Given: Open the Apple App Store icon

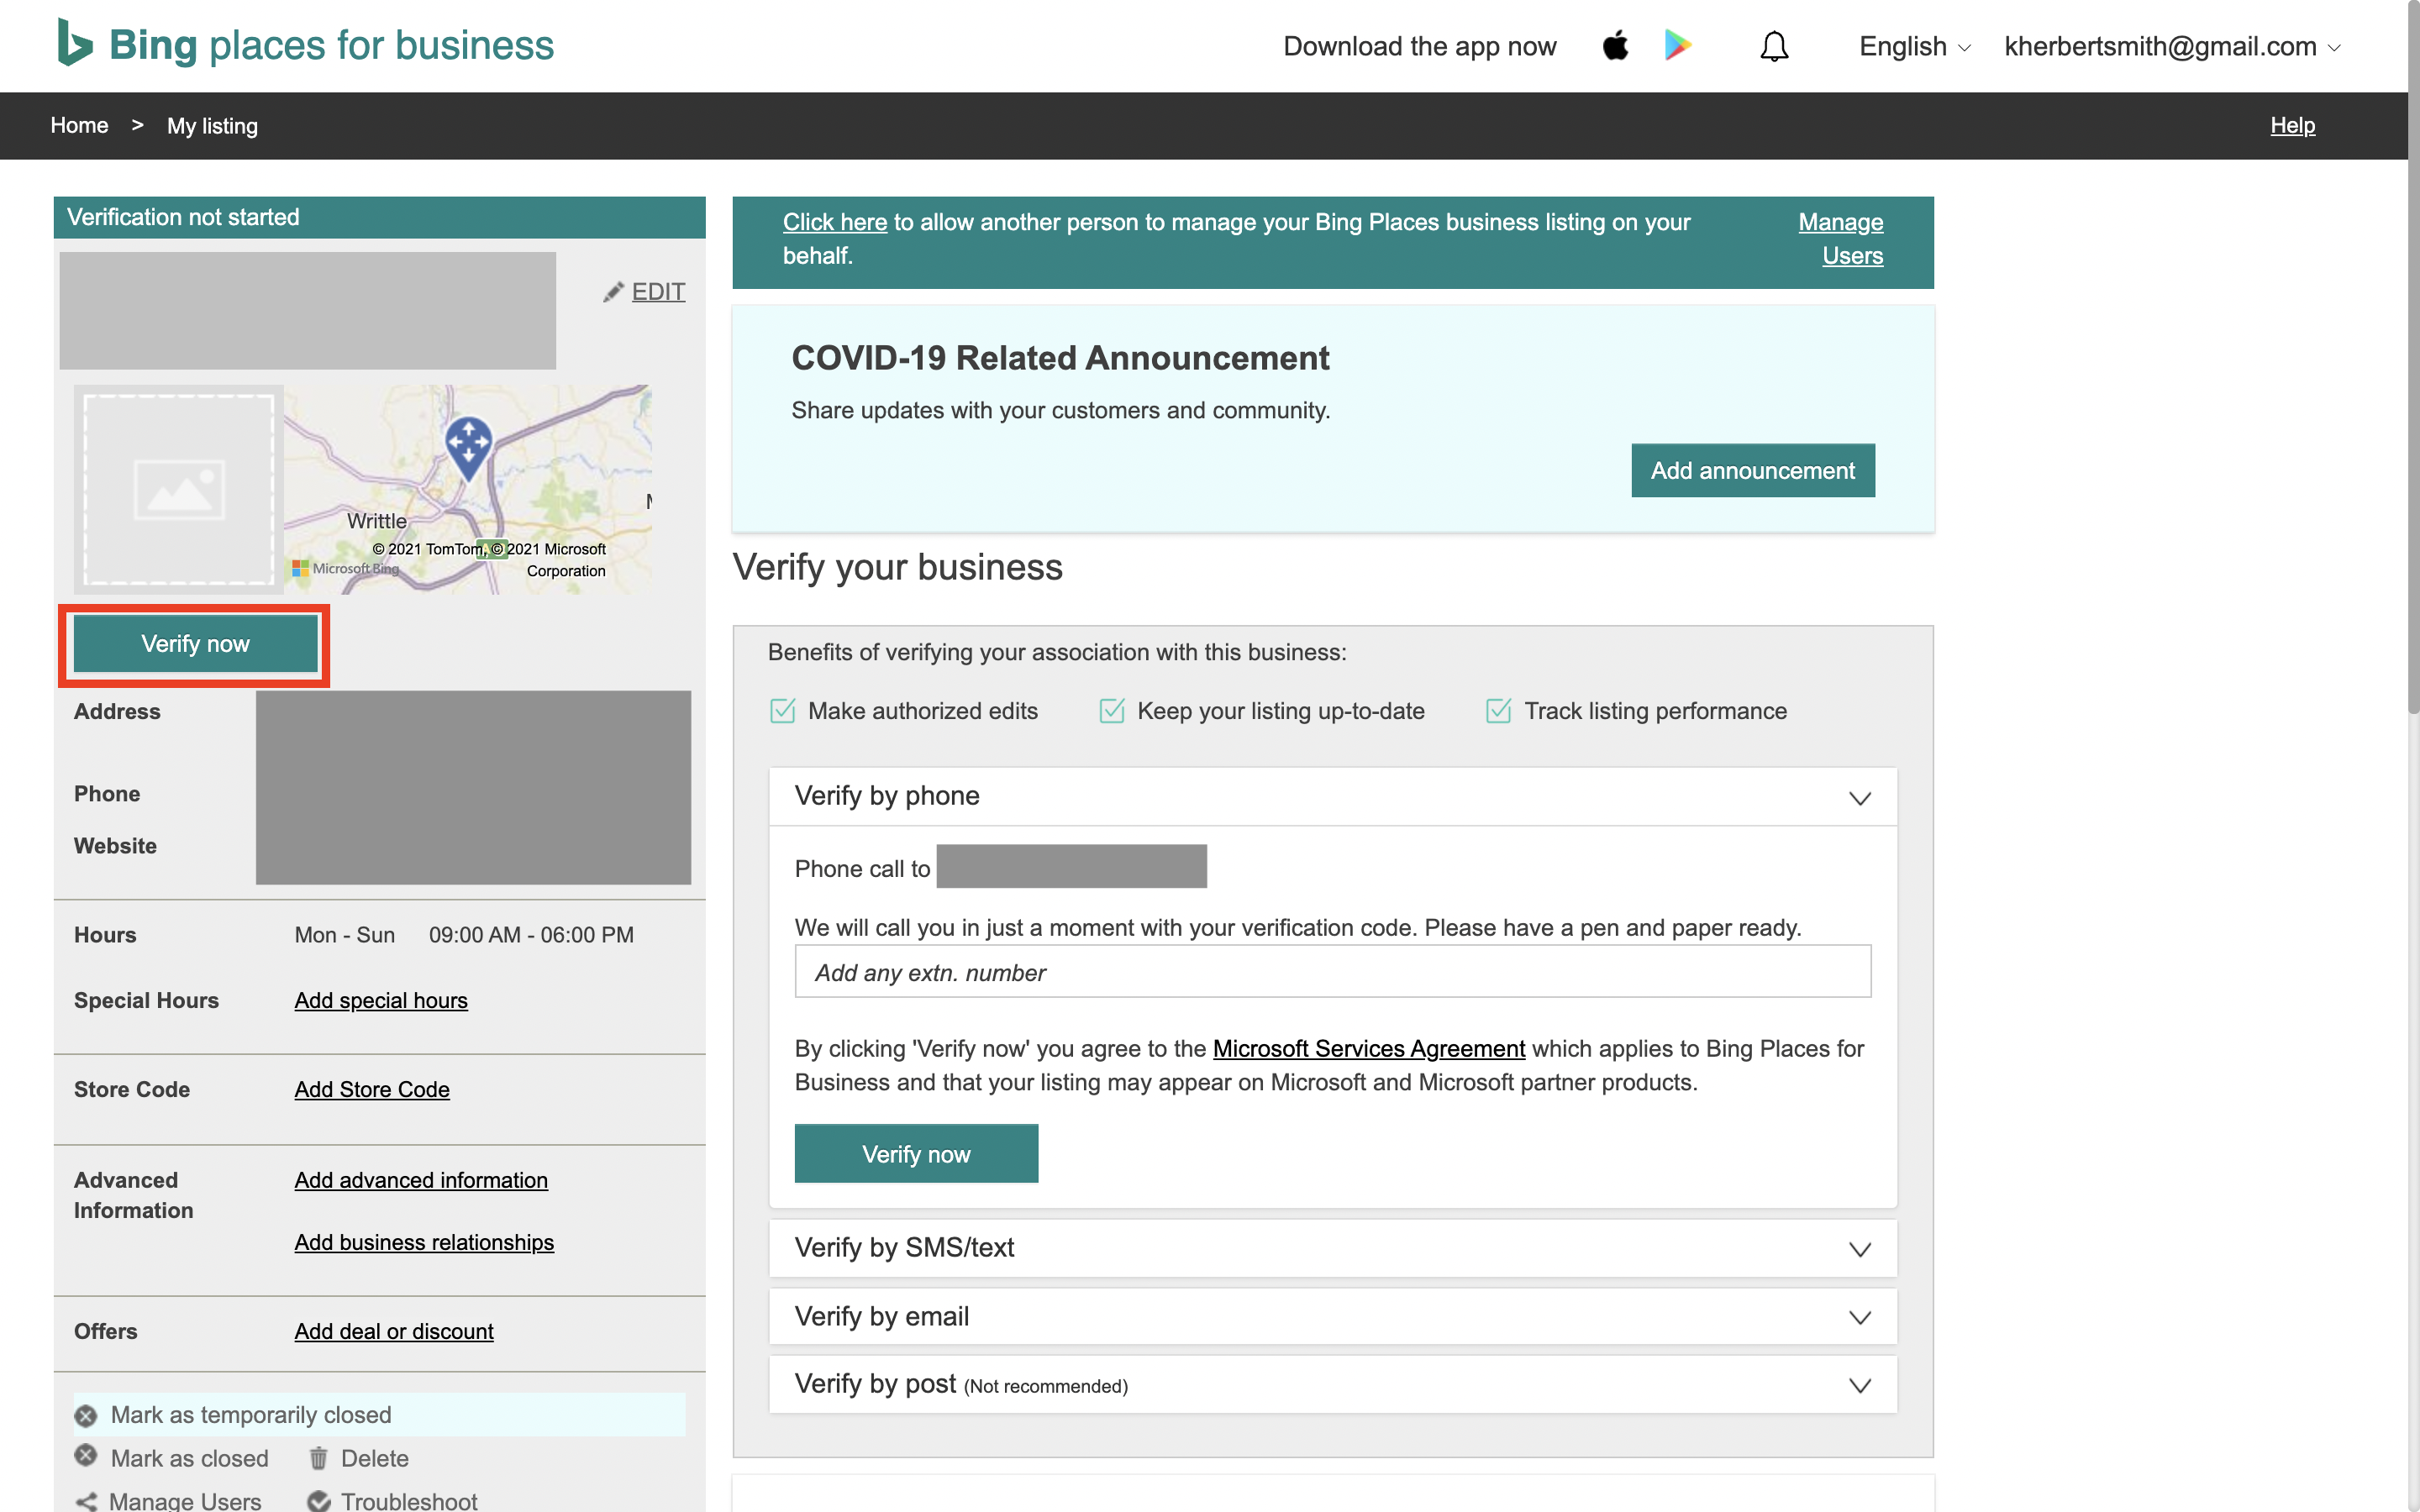Looking at the screenshot, I should [x=1615, y=45].
